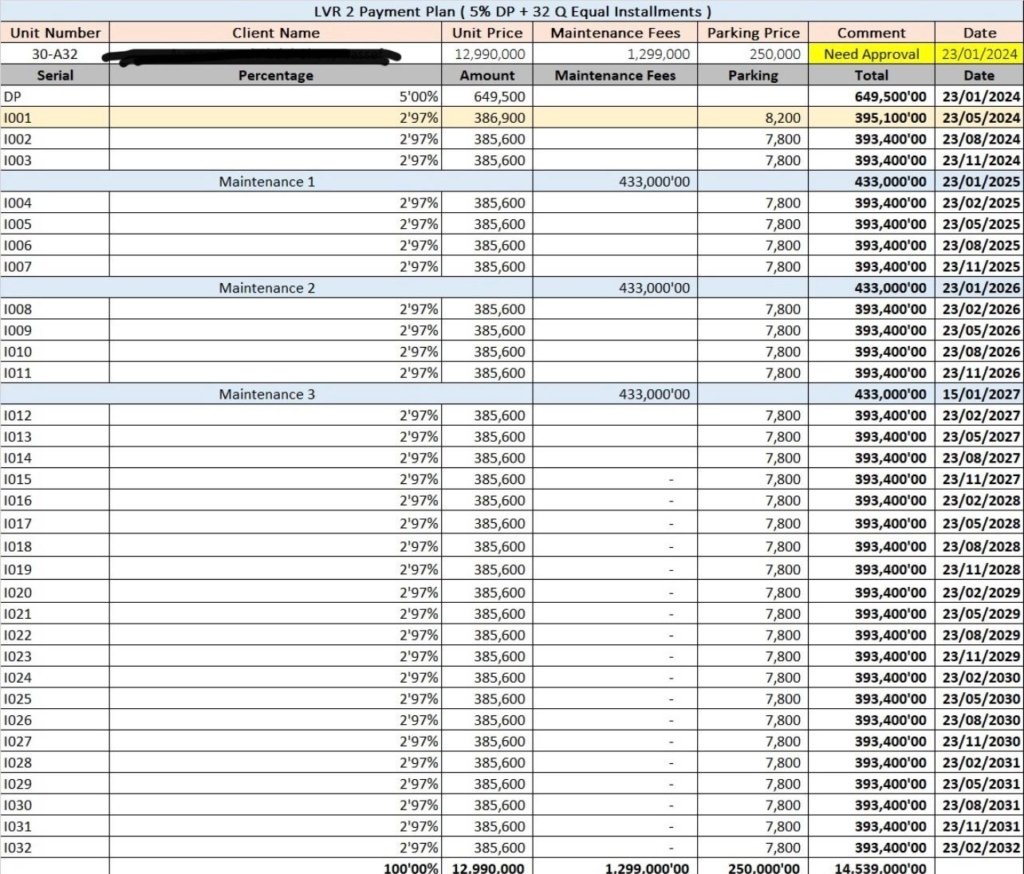
Task: Click date cell '23/08/2024'
Action: (x=980, y=139)
